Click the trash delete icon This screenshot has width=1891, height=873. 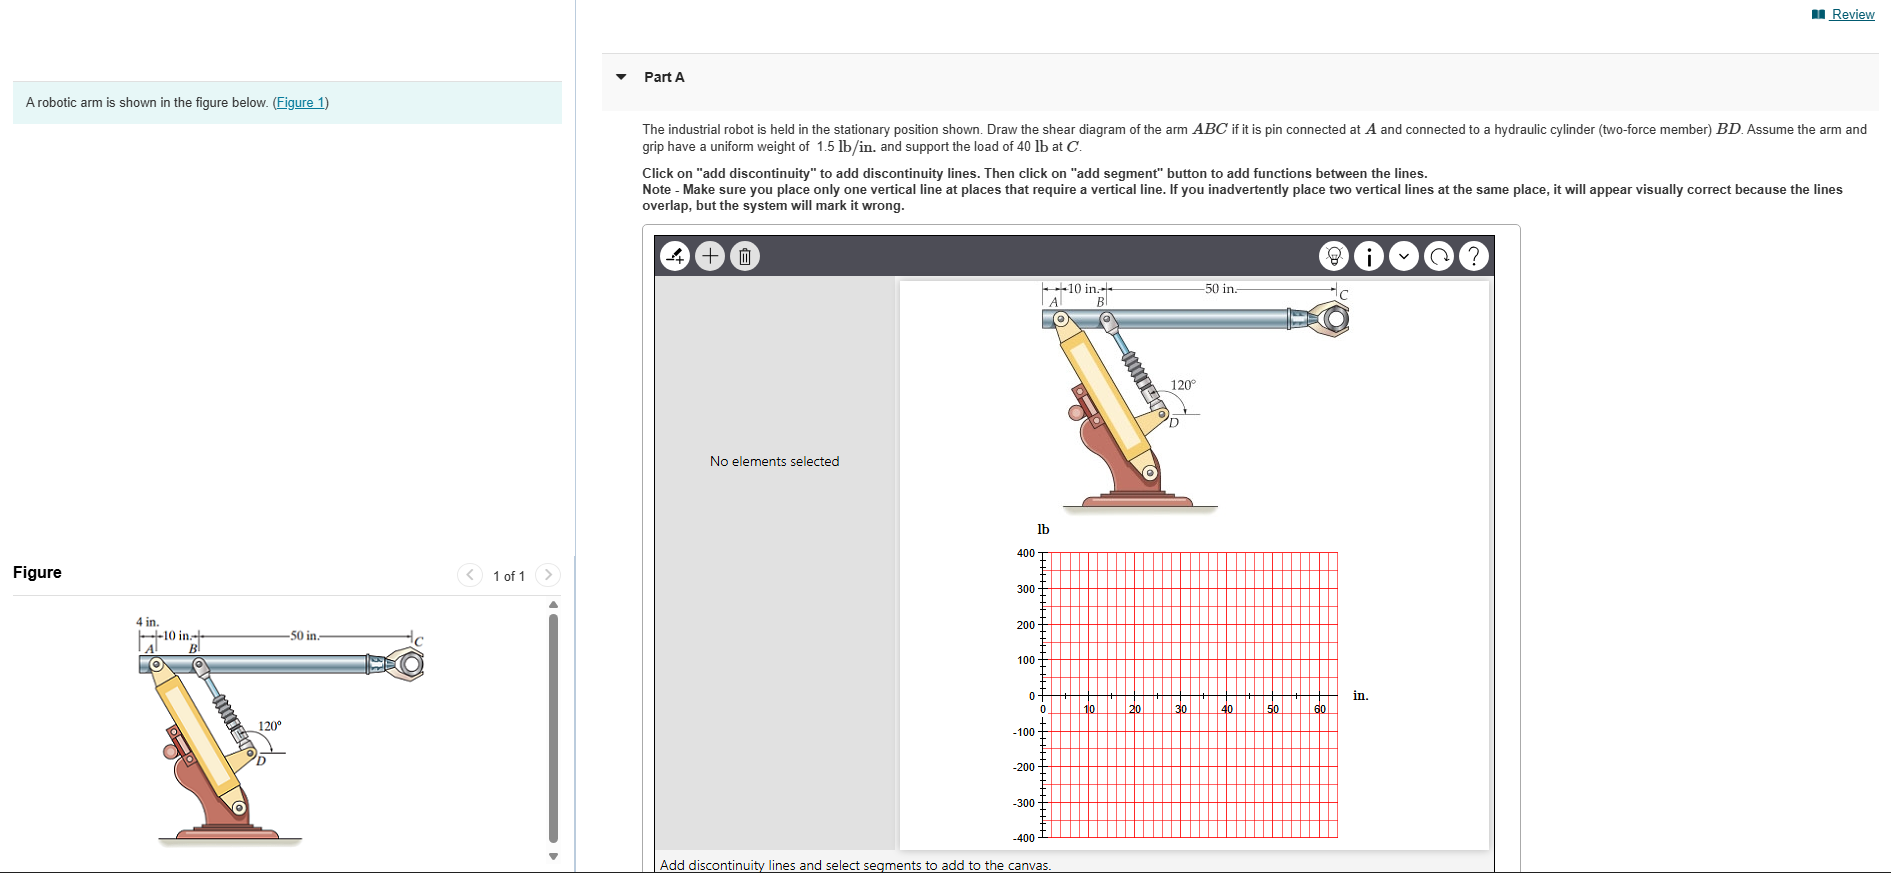click(x=745, y=257)
